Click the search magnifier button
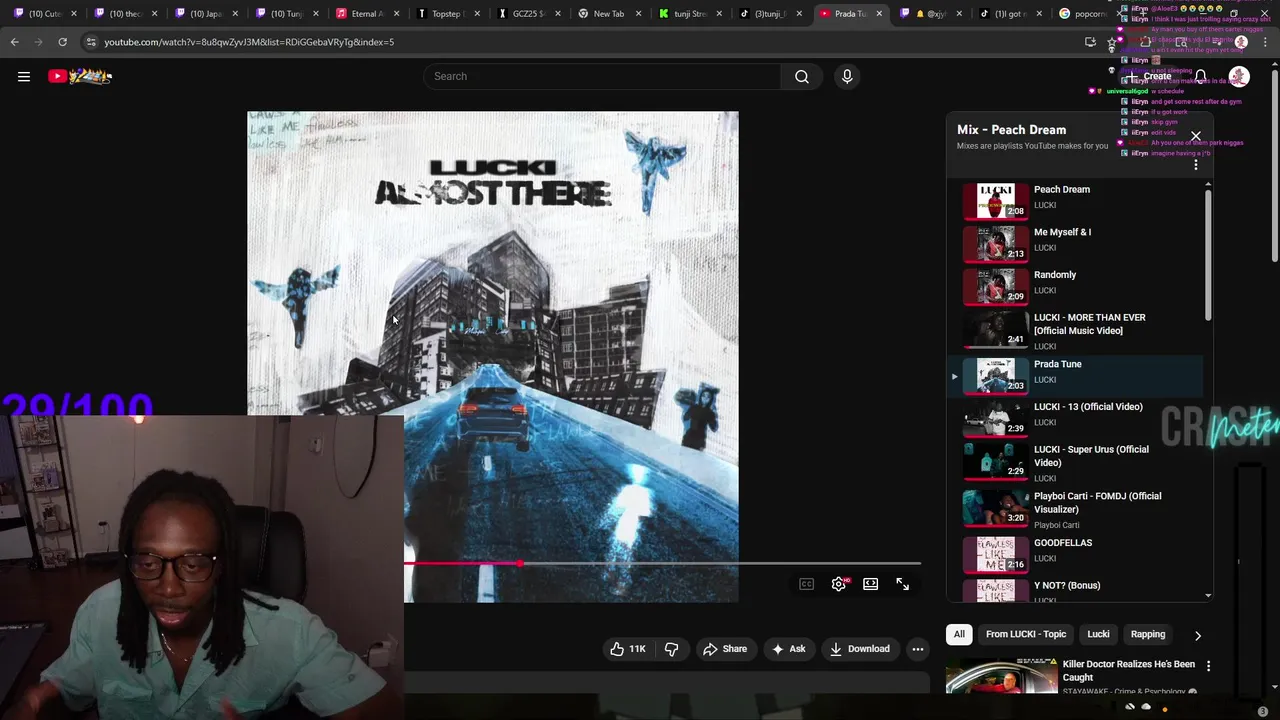 (801, 76)
